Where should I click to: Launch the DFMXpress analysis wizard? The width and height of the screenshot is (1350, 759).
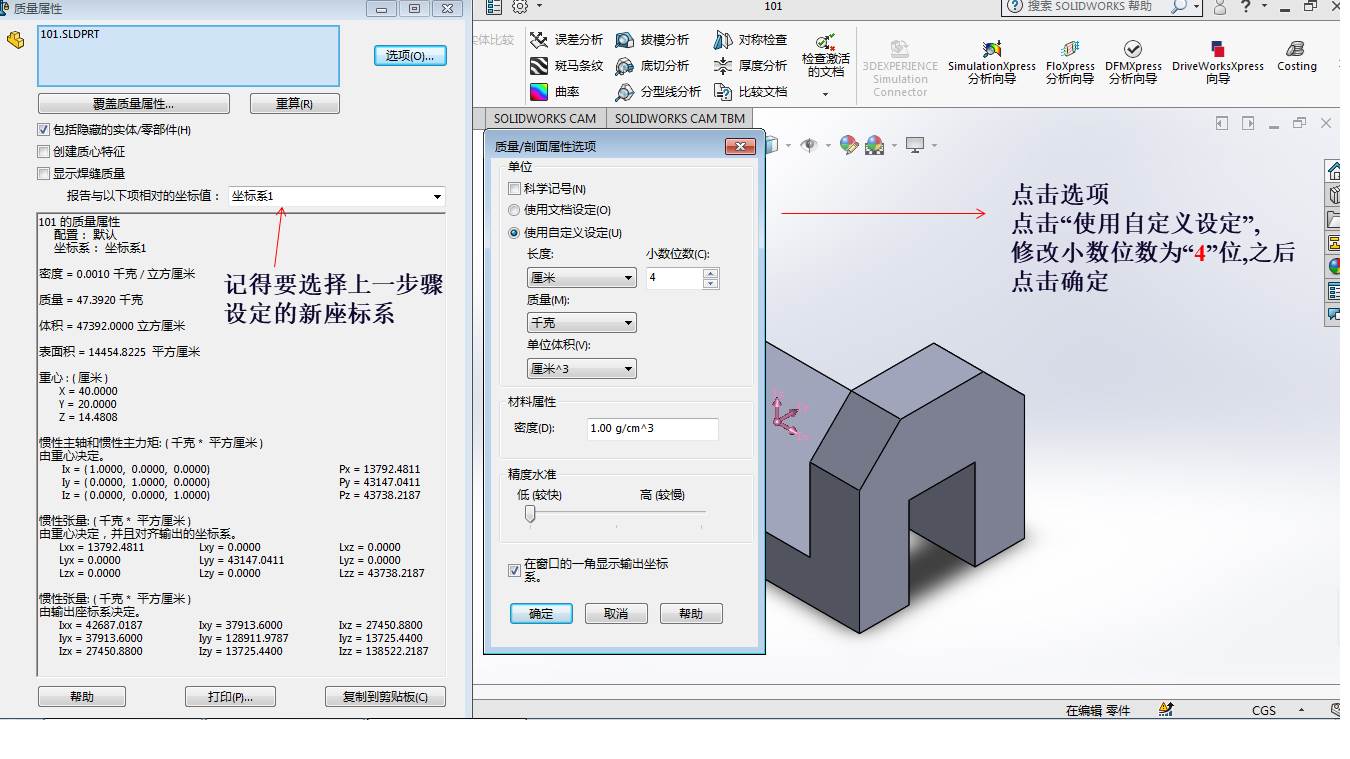coord(1133,61)
